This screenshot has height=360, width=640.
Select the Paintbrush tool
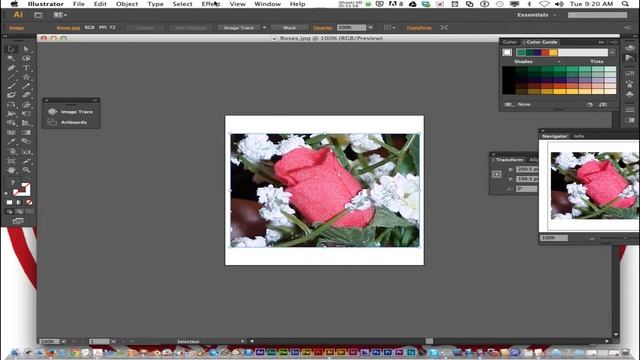[x=11, y=86]
